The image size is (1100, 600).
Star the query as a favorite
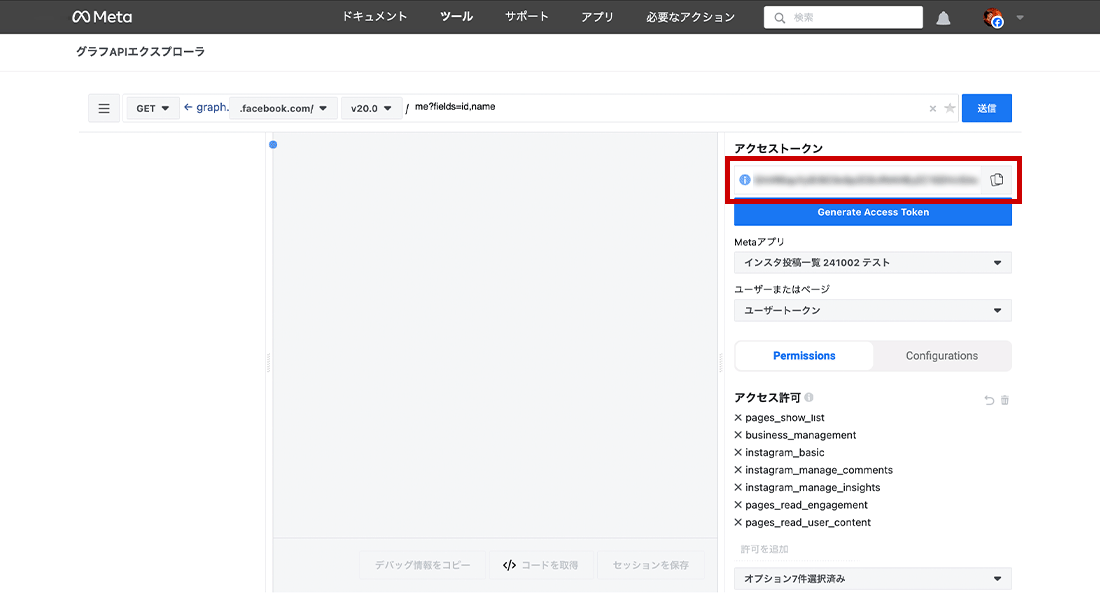[949, 108]
